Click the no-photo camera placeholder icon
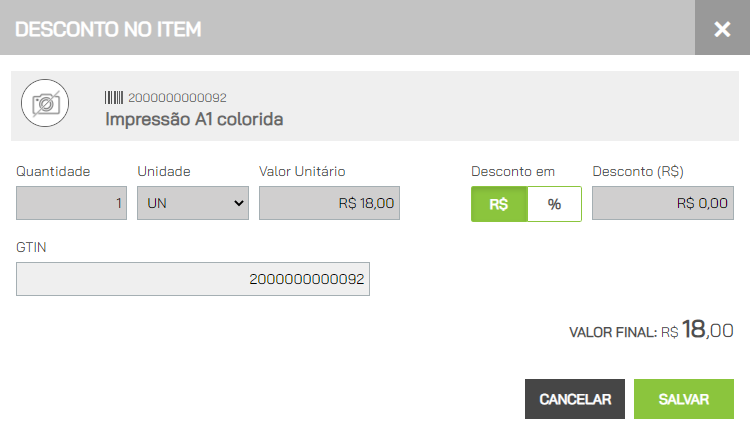 tap(45, 103)
